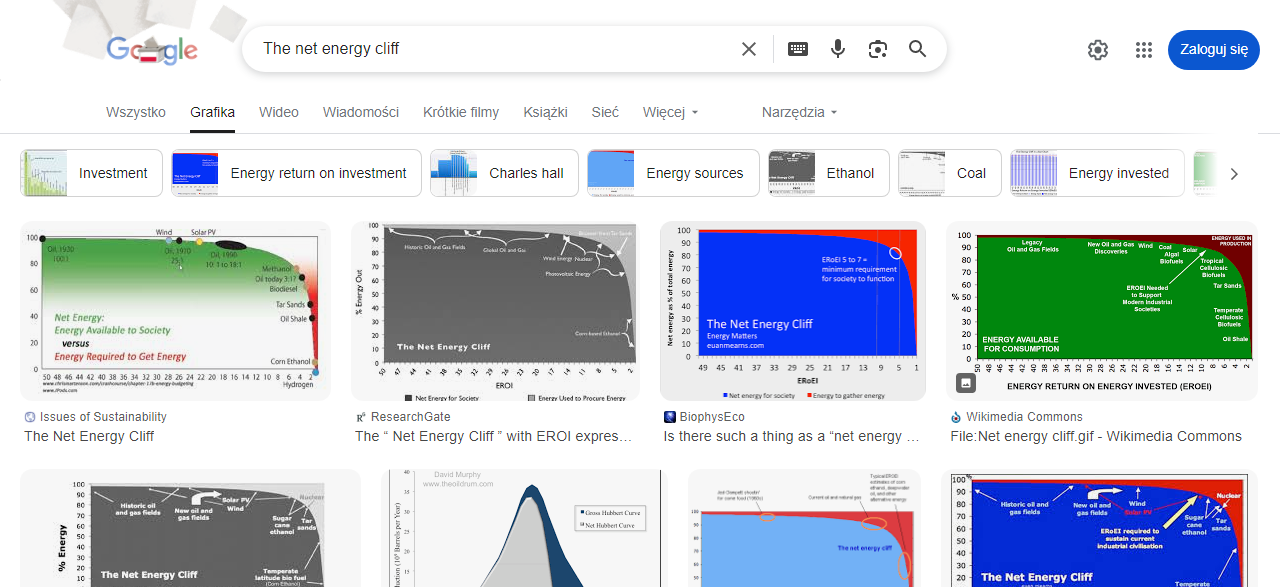The image size is (1280, 587).
Task: Select the Coal filter chip
Action: pyautogui.click(x=949, y=173)
